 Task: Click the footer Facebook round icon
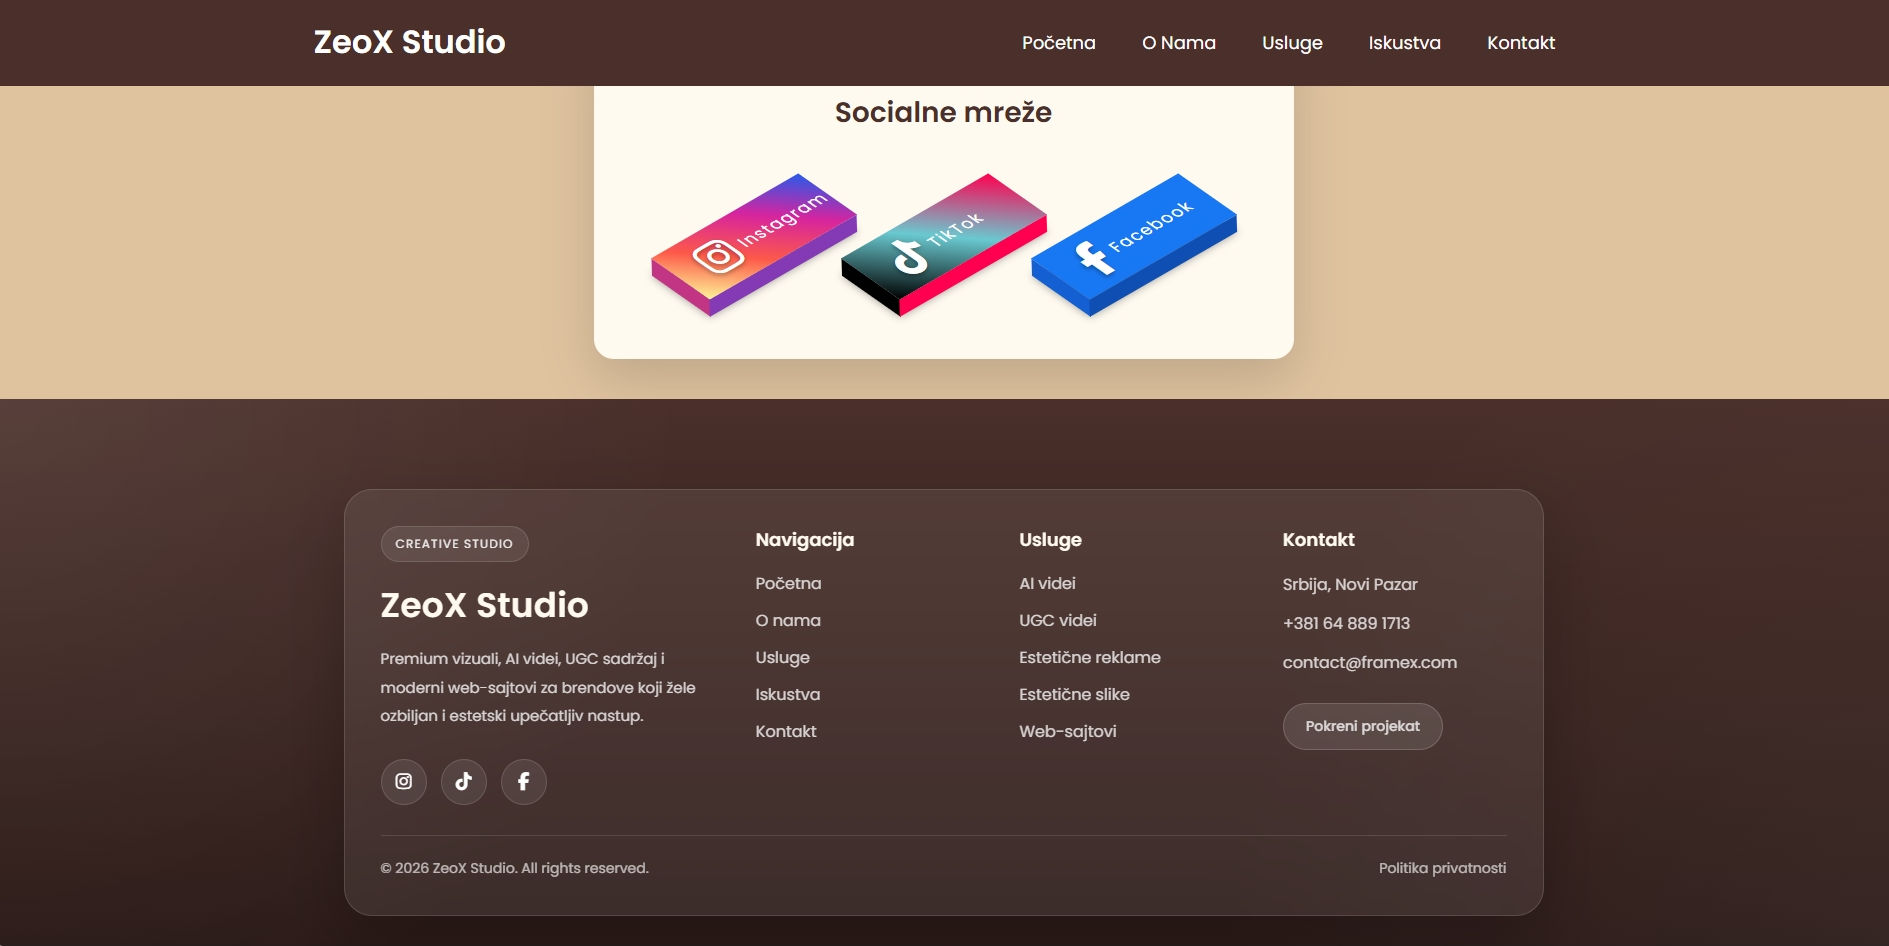click(x=524, y=782)
